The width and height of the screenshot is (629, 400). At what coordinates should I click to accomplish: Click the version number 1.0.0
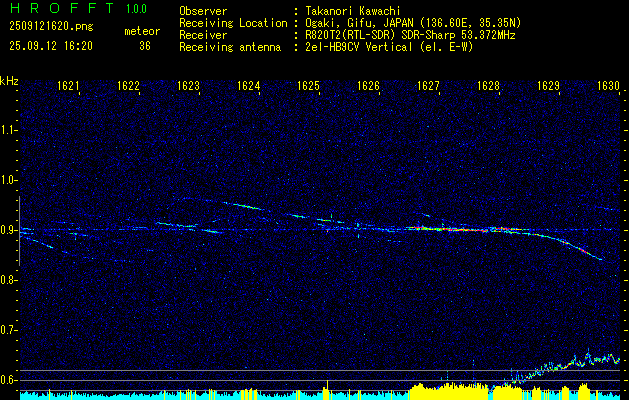pos(136,9)
